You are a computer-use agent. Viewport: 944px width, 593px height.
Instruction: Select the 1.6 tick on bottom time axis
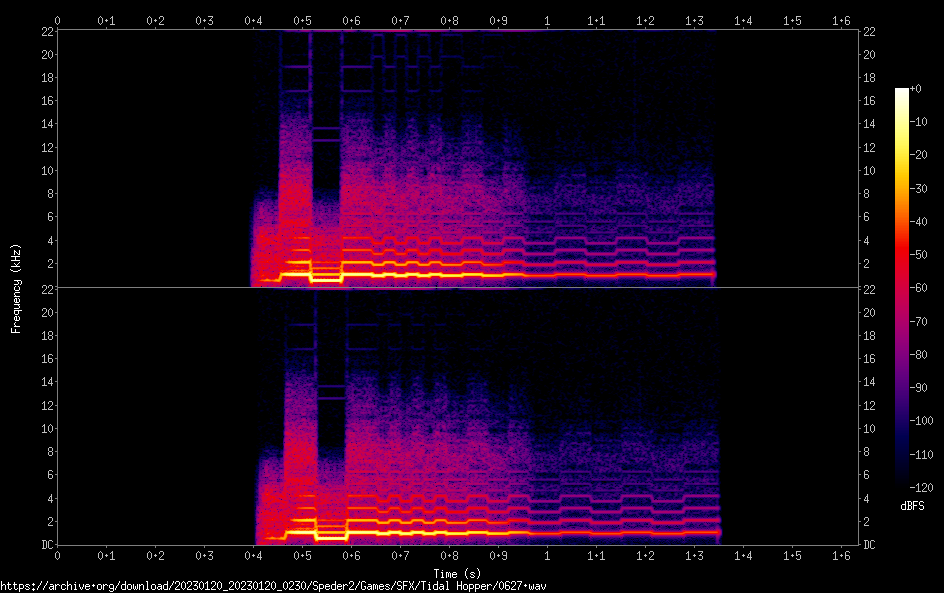[841, 554]
